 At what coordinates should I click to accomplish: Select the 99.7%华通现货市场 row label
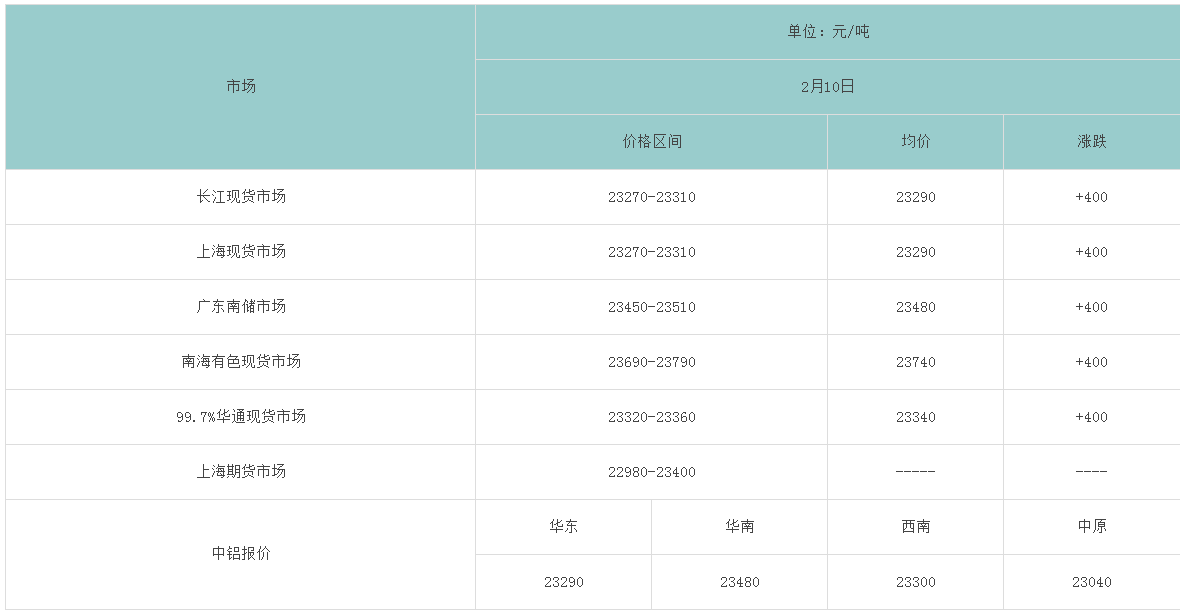241,417
